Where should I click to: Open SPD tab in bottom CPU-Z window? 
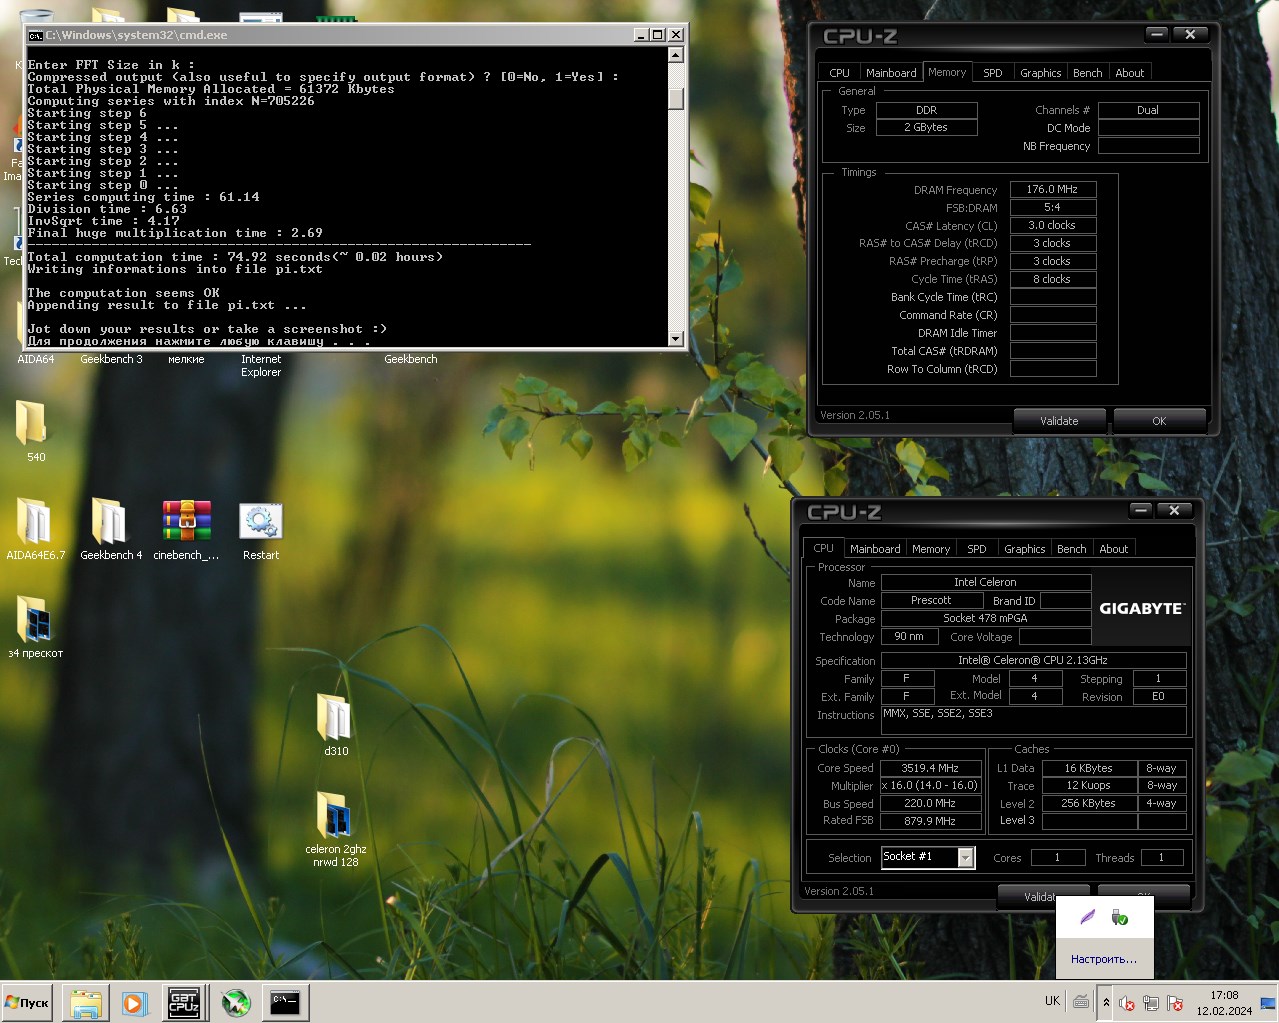click(x=977, y=549)
